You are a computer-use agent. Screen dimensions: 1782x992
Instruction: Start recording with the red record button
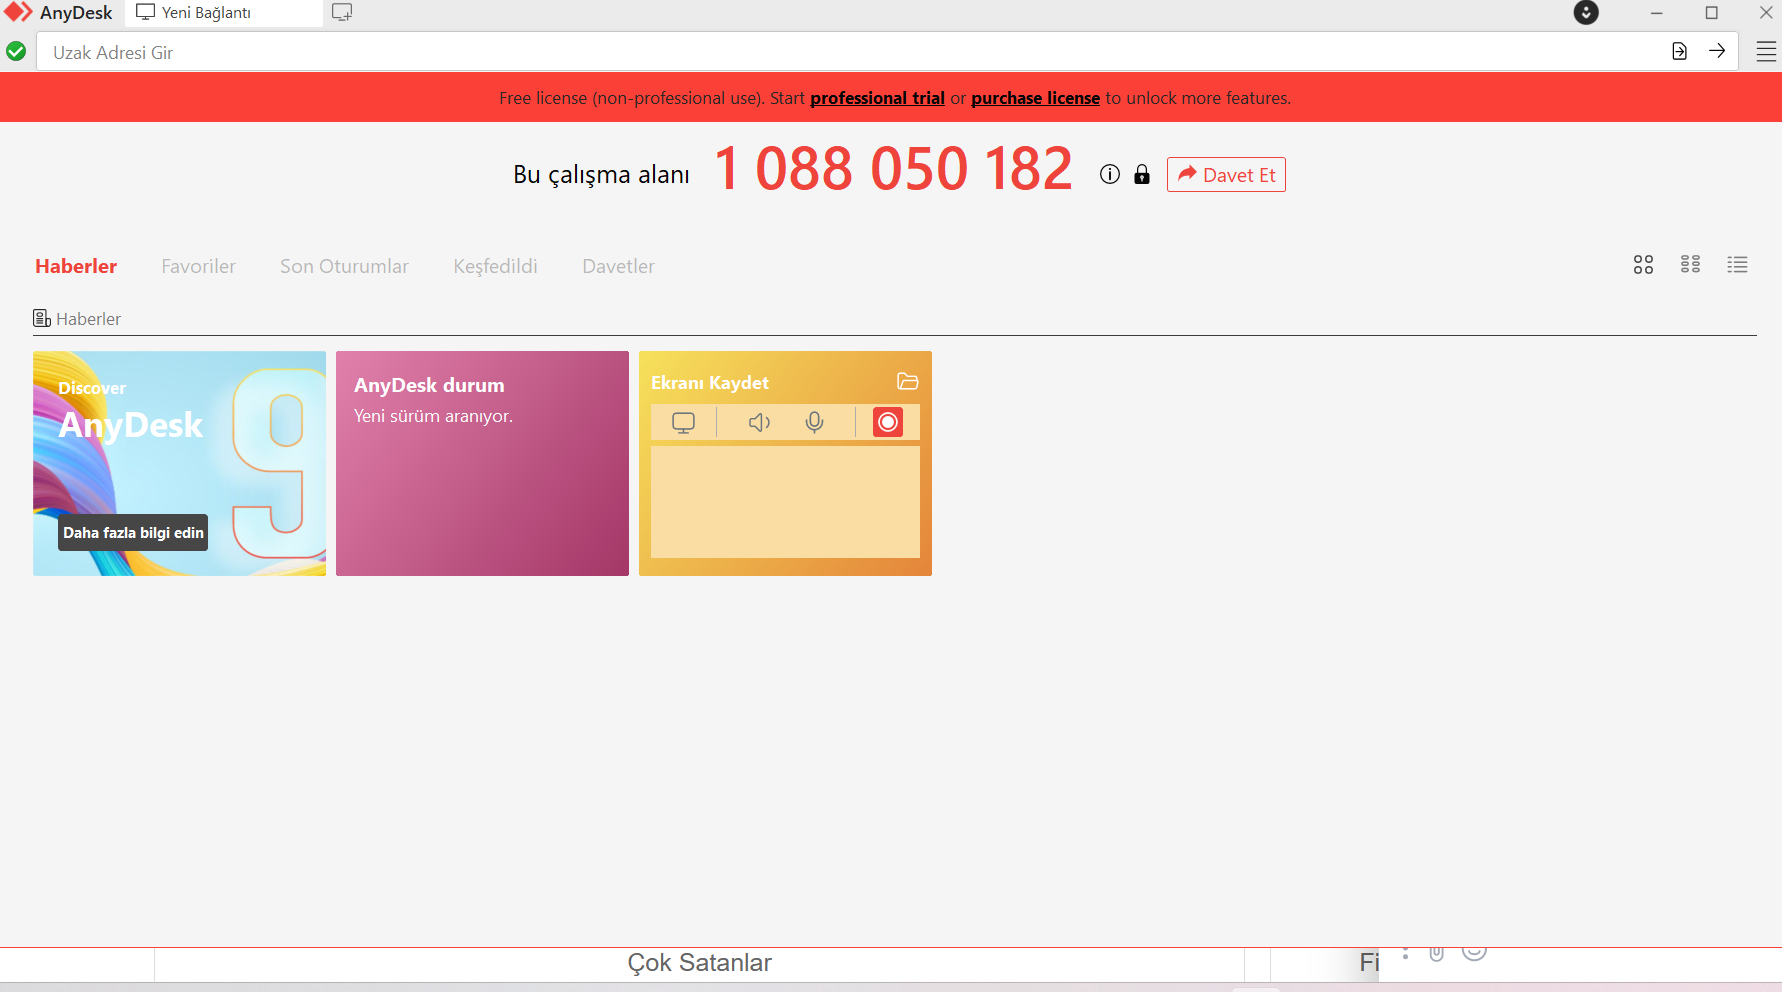888,422
